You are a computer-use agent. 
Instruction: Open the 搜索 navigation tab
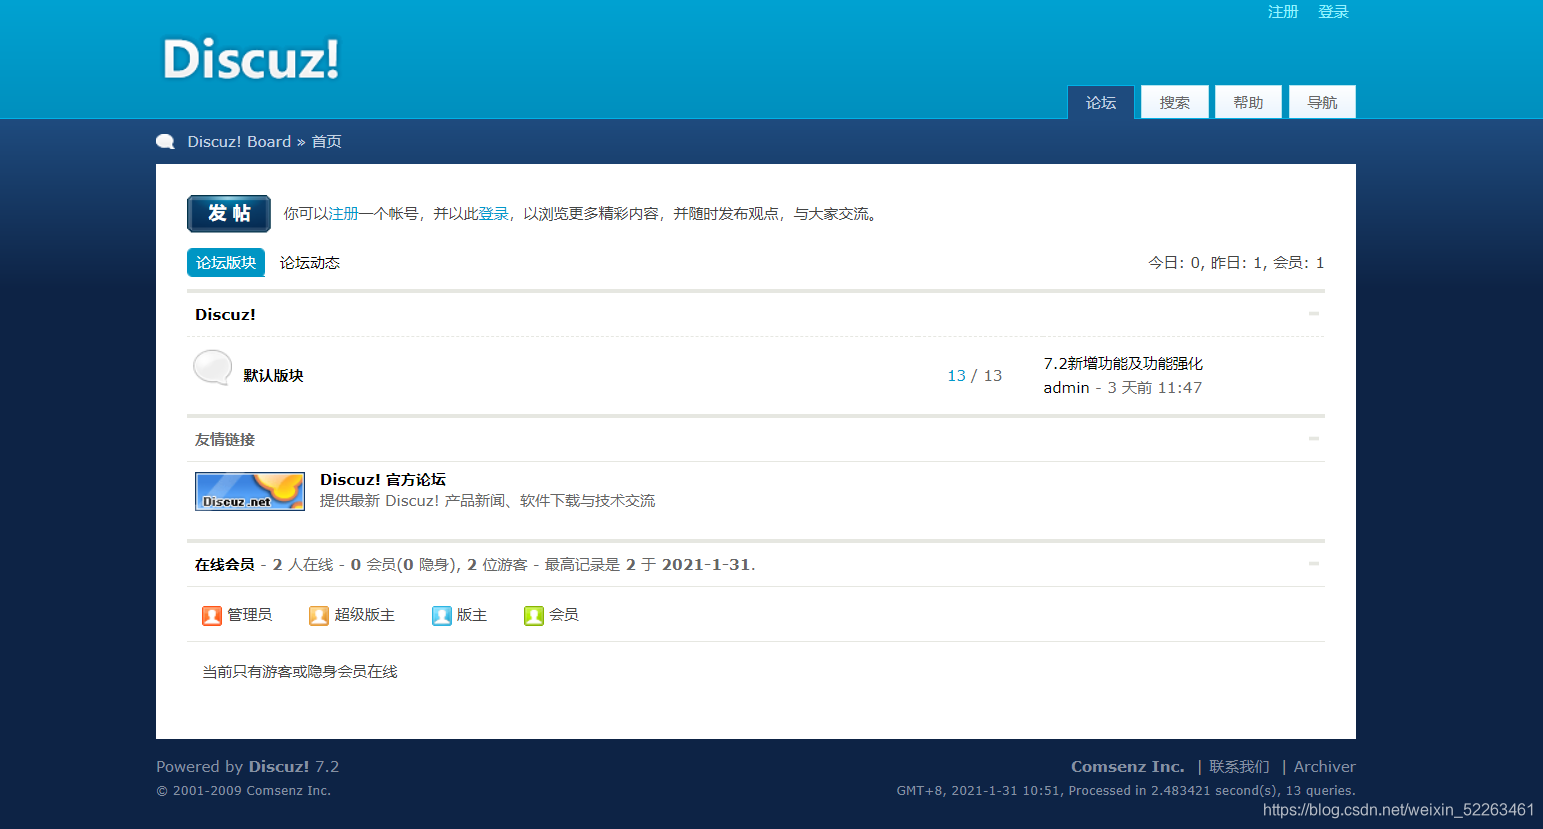[x=1175, y=102]
